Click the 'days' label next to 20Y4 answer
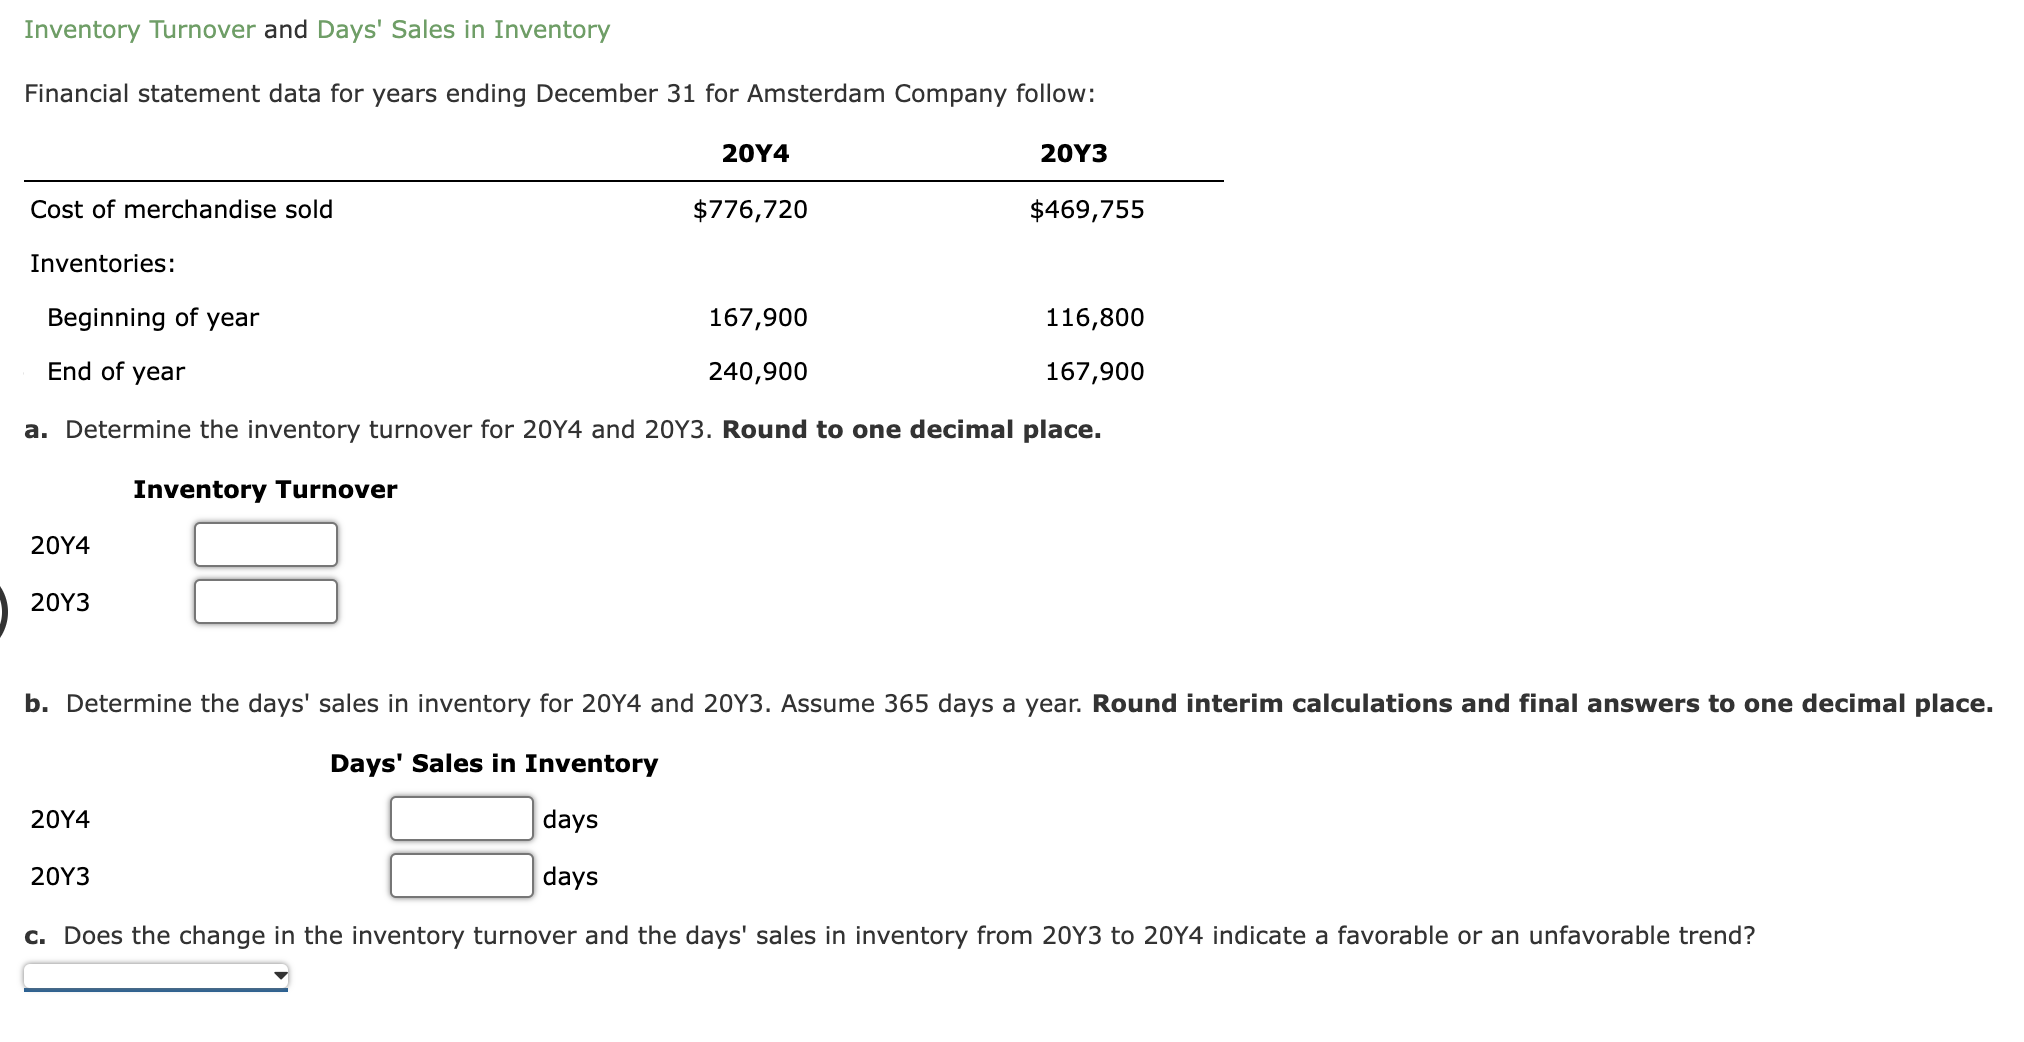Screen dimensions: 2024x1042 click(570, 818)
